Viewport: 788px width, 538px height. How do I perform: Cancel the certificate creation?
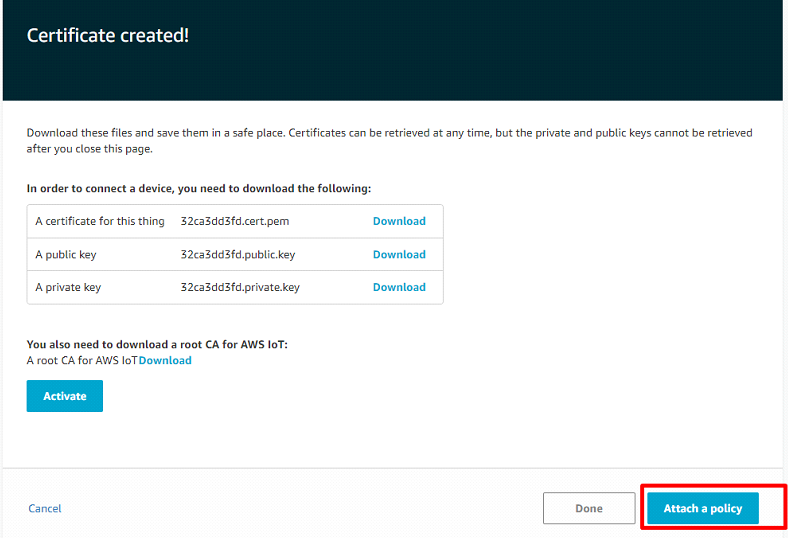coord(45,508)
